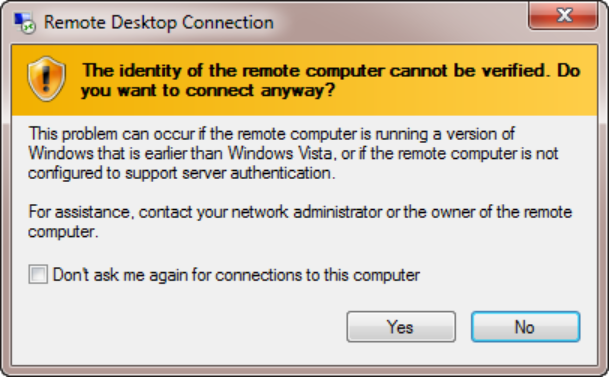
Task: Click the words 'Windows Vista' in the explanation
Action: (x=280, y=153)
